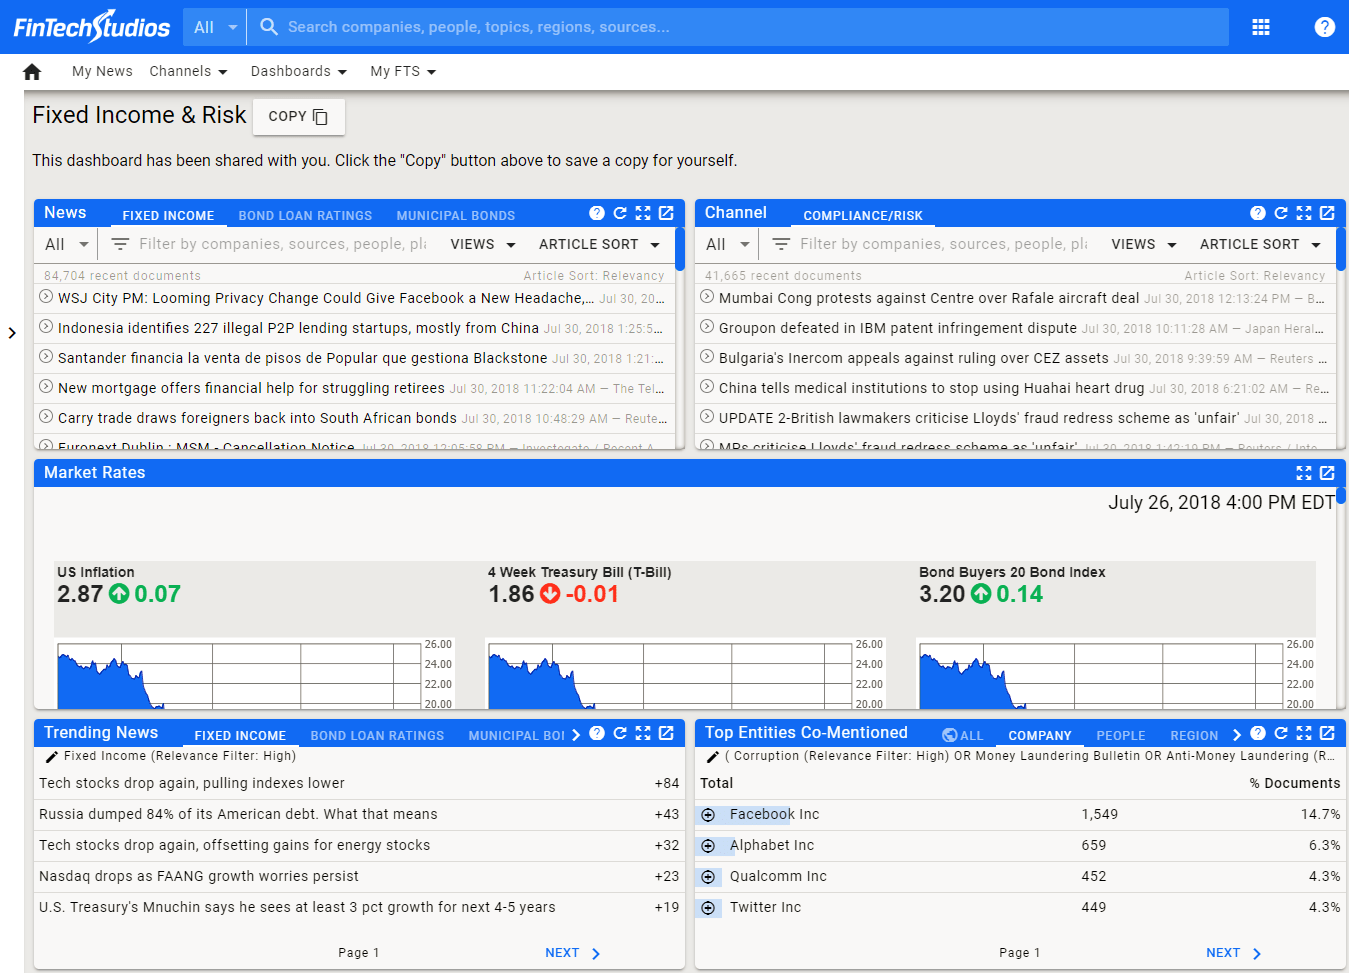The height and width of the screenshot is (973, 1349).
Task: Open the apps grid menu icon
Action: pos(1261,27)
